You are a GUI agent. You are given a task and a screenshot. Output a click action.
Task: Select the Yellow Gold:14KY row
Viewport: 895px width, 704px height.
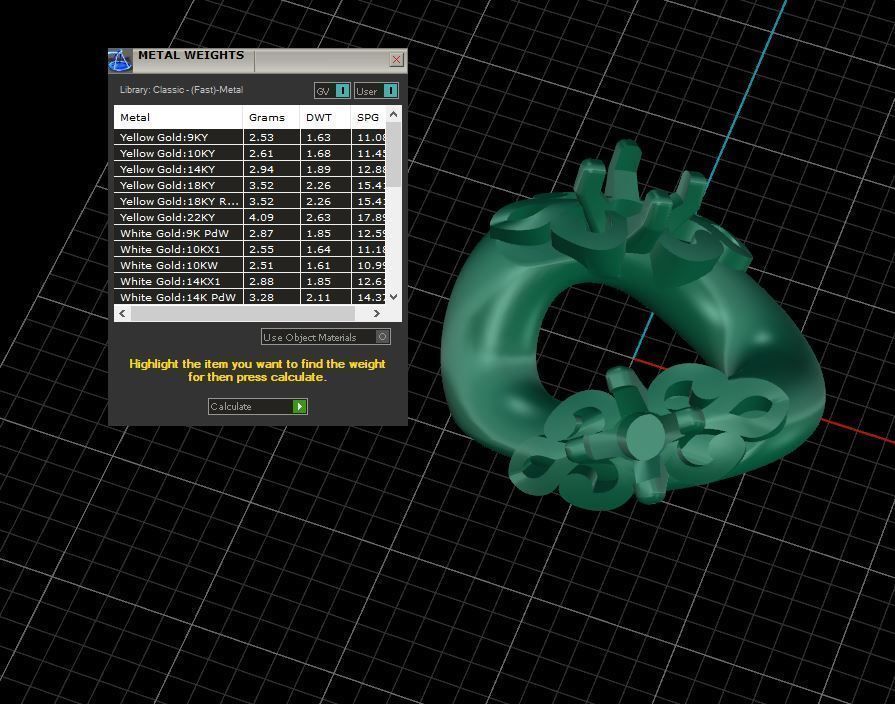click(250, 169)
